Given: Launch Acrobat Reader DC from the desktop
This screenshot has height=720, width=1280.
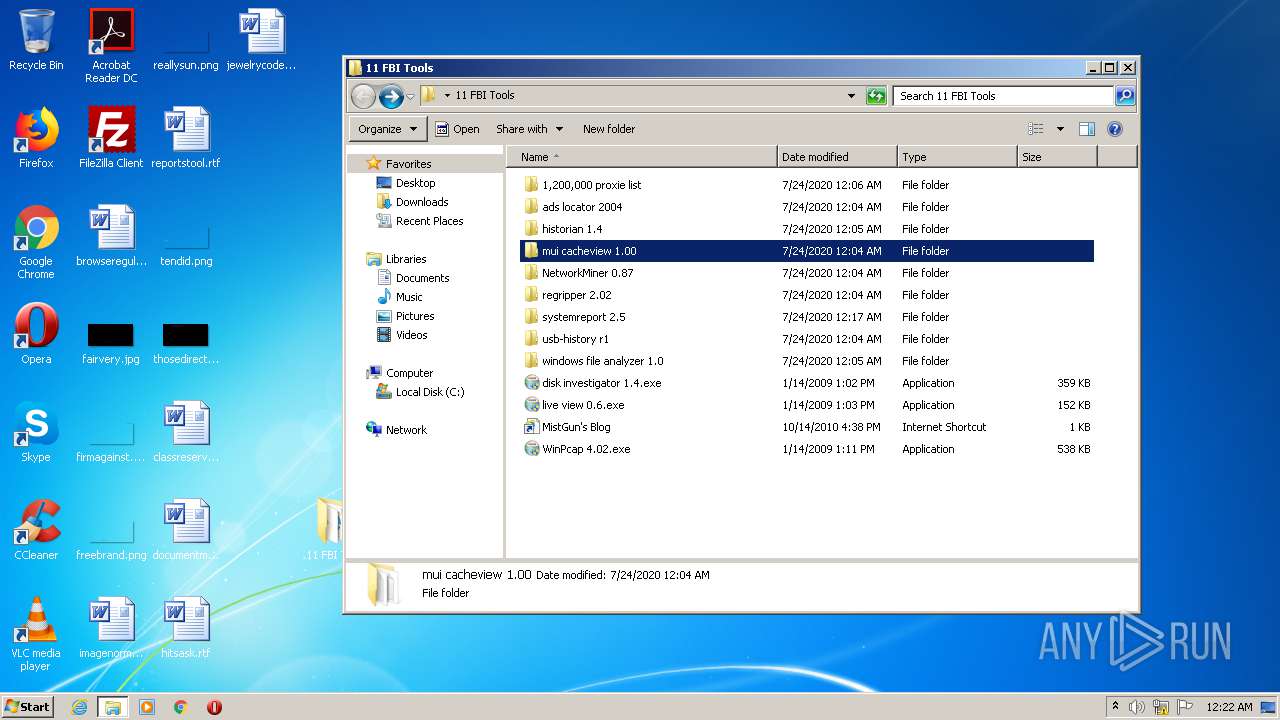Looking at the screenshot, I should tap(111, 46).
